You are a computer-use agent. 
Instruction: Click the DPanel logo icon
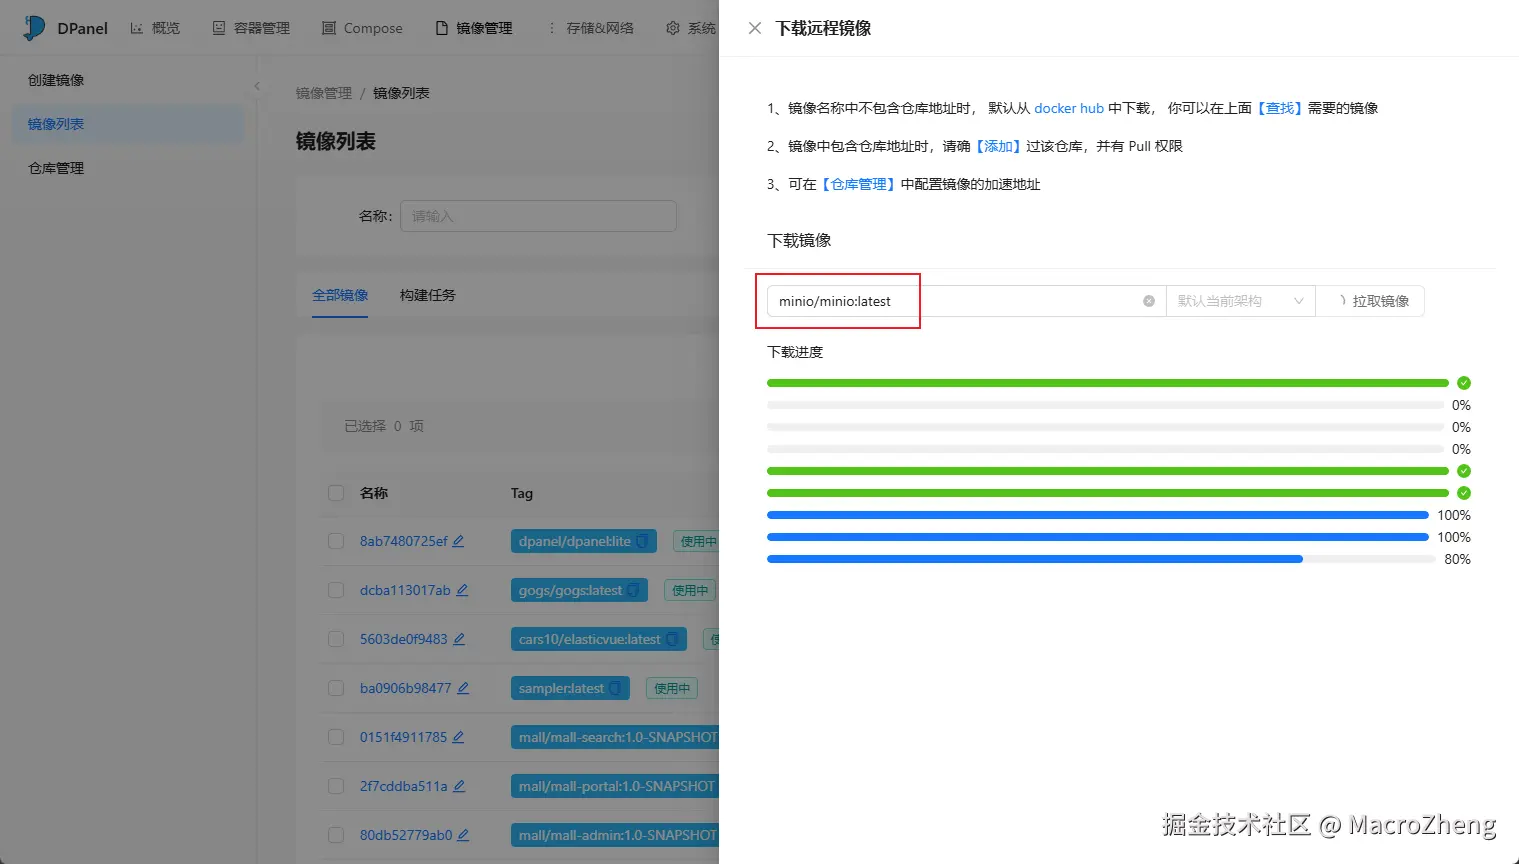coord(34,28)
